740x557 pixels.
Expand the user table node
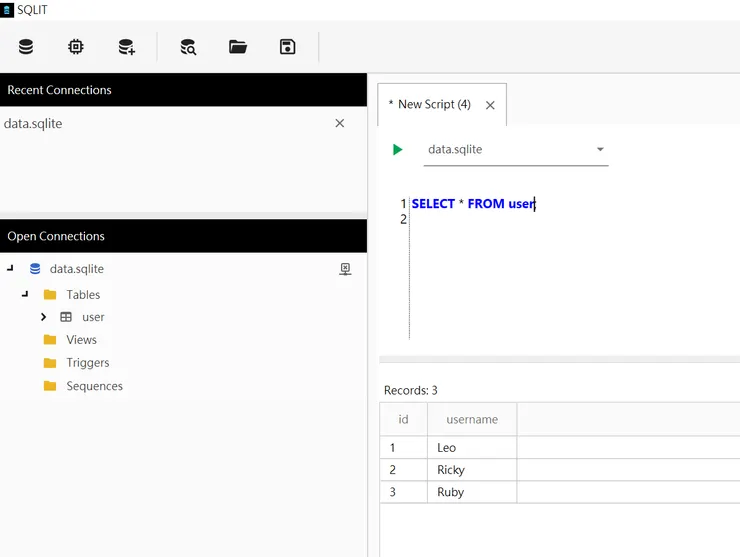(x=43, y=317)
